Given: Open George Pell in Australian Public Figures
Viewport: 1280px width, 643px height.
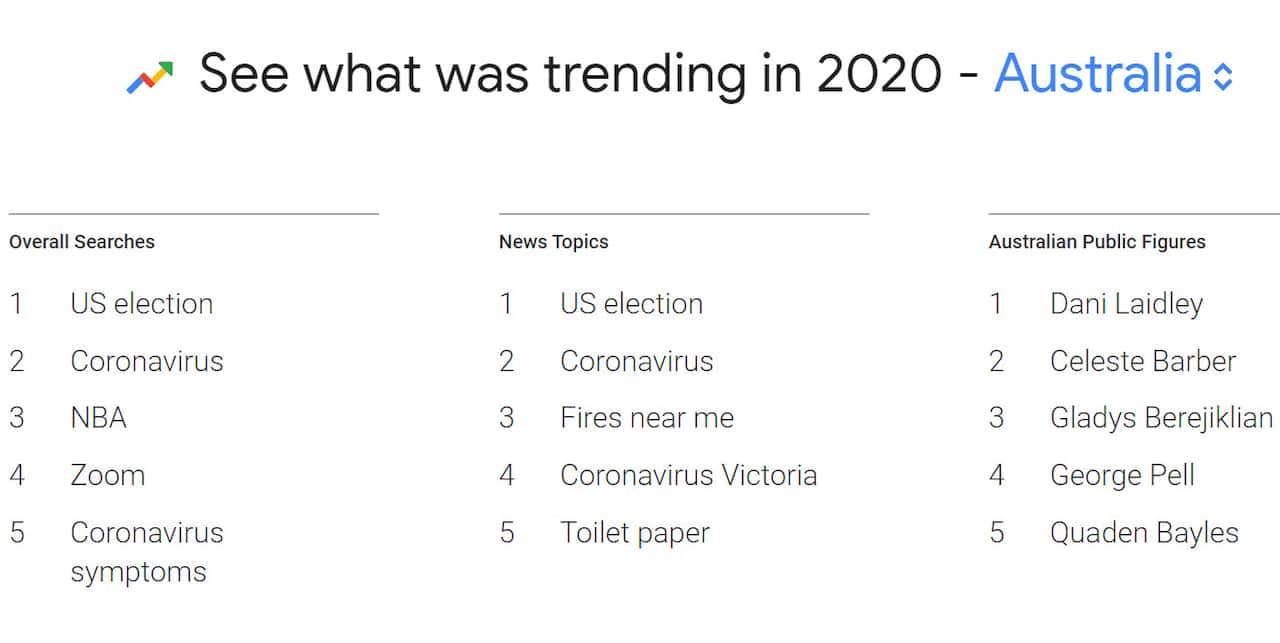Looking at the screenshot, I should pos(1122,476).
